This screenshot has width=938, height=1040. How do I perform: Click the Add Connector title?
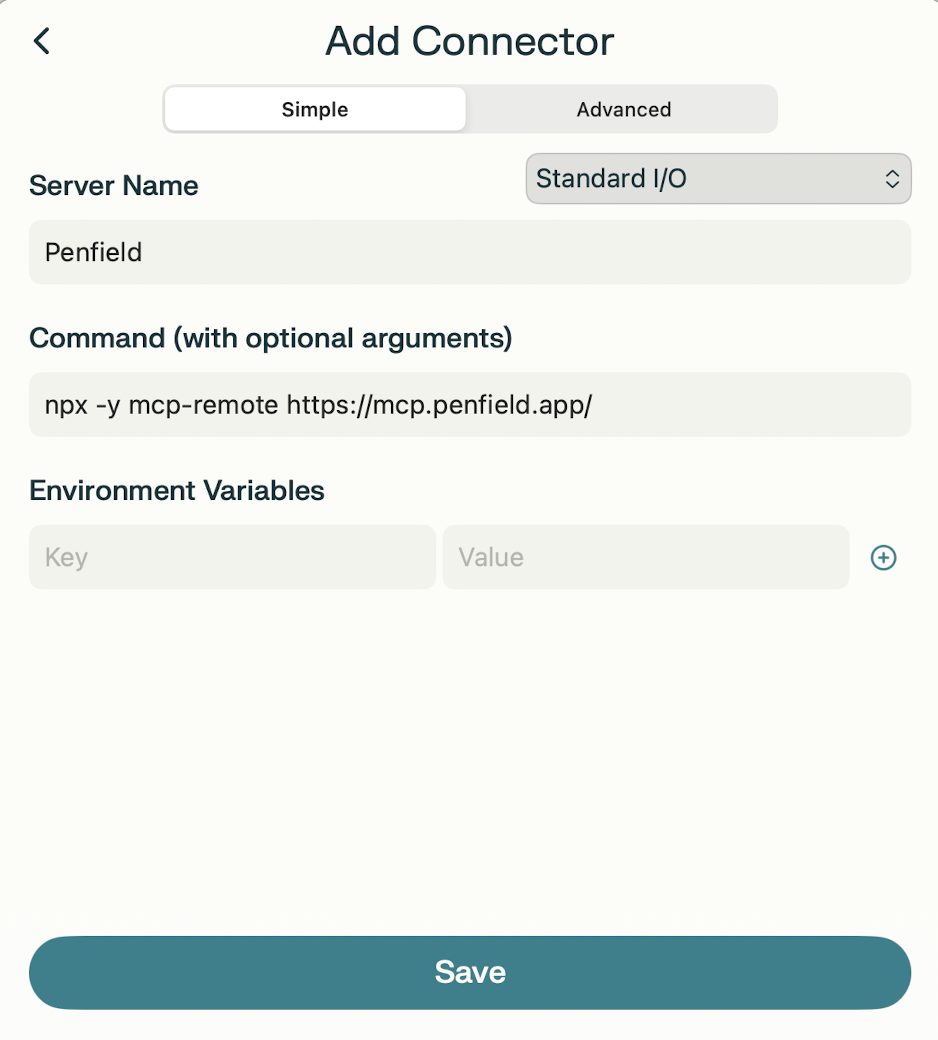(x=470, y=41)
